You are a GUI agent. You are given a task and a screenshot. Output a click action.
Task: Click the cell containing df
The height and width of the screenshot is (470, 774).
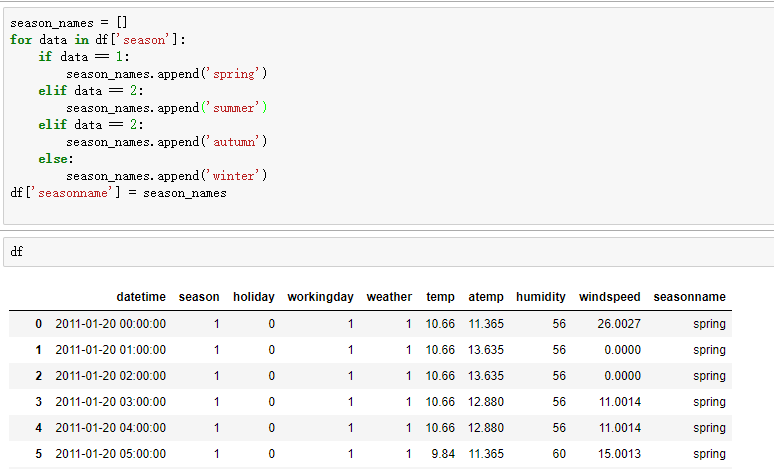pos(388,252)
